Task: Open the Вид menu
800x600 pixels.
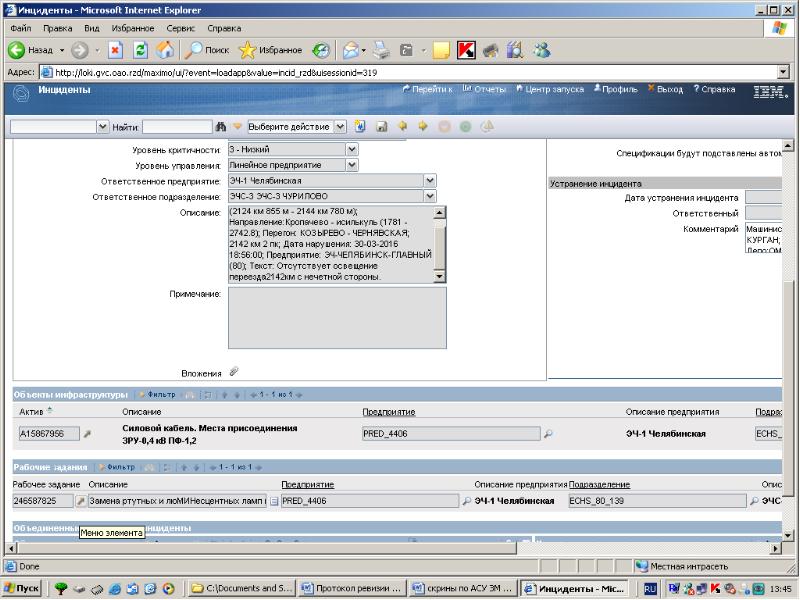Action: [92, 28]
